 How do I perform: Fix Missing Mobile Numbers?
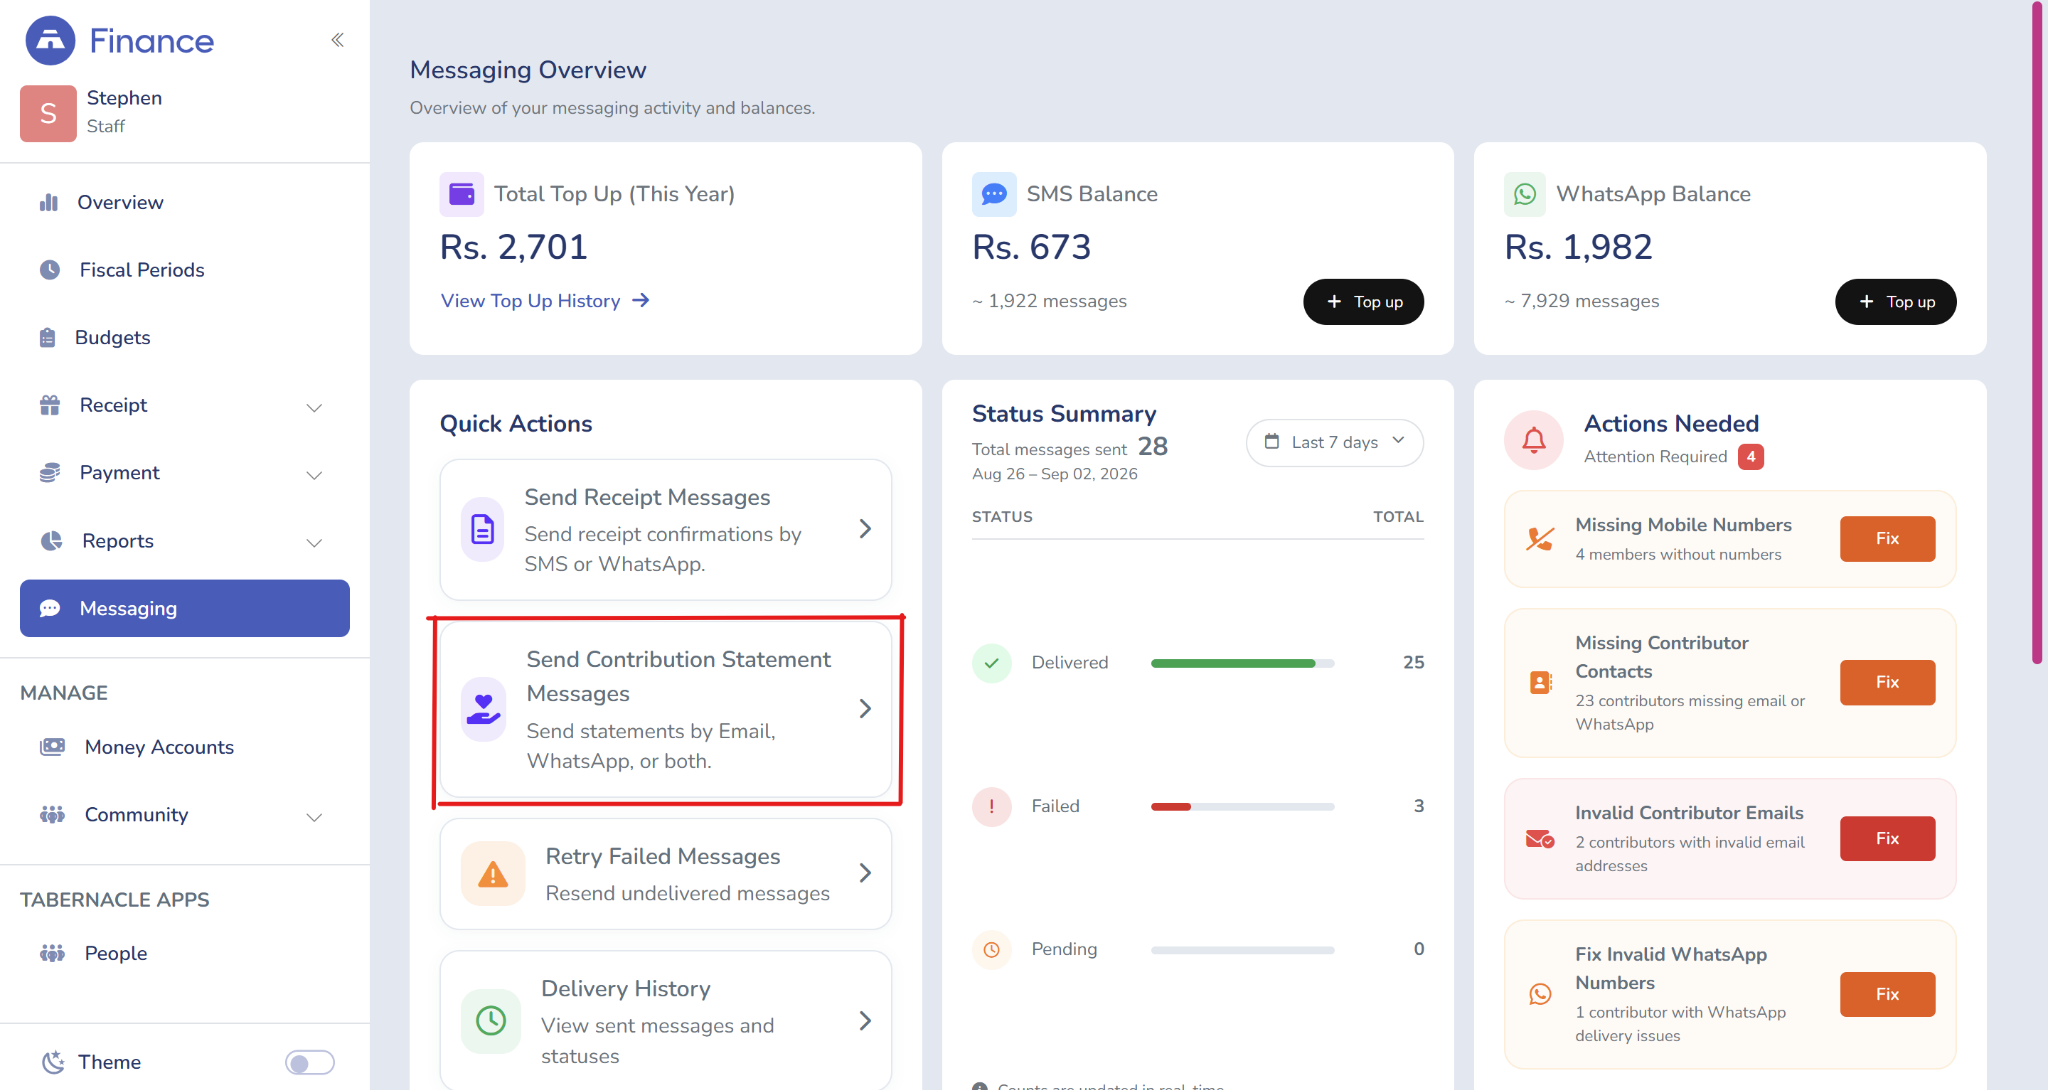1887,539
